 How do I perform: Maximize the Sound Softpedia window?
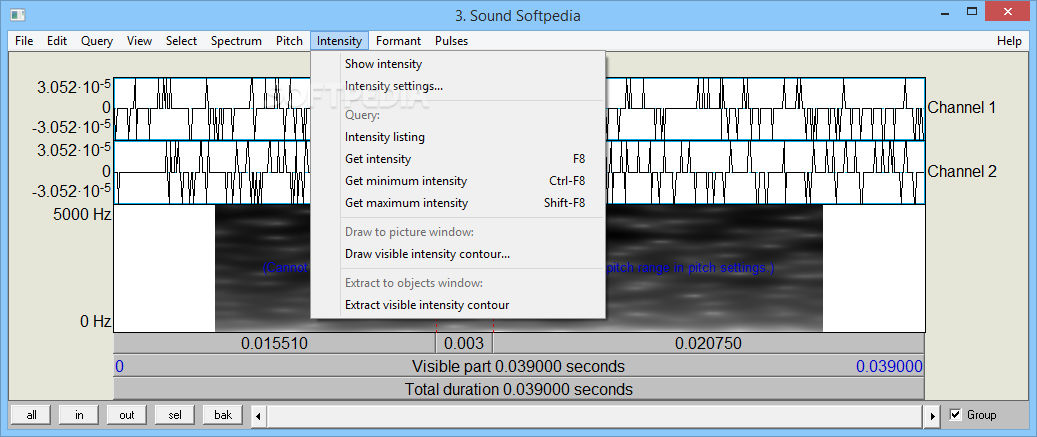(972, 11)
